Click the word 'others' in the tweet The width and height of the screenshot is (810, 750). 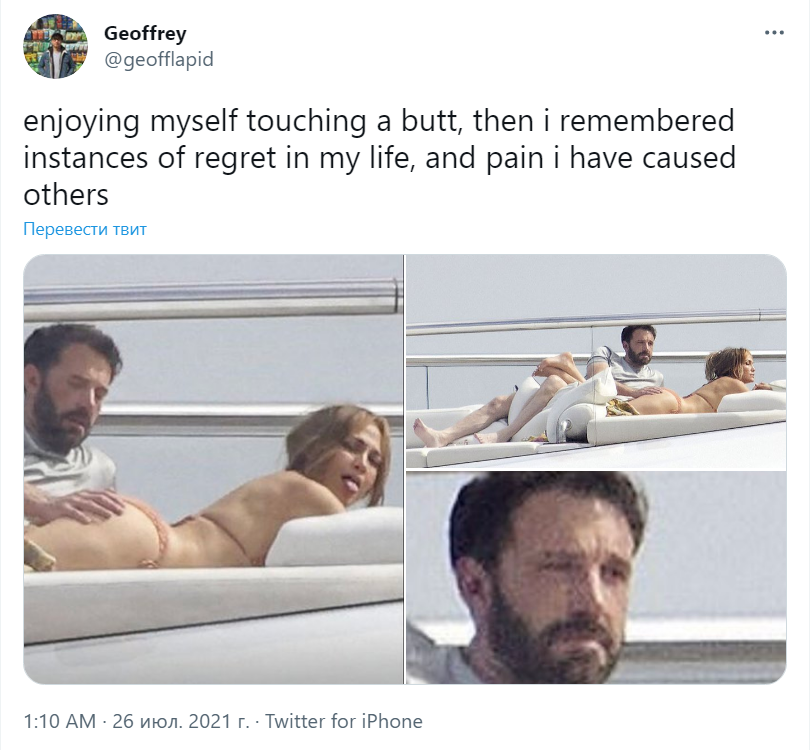pyautogui.click(x=66, y=195)
